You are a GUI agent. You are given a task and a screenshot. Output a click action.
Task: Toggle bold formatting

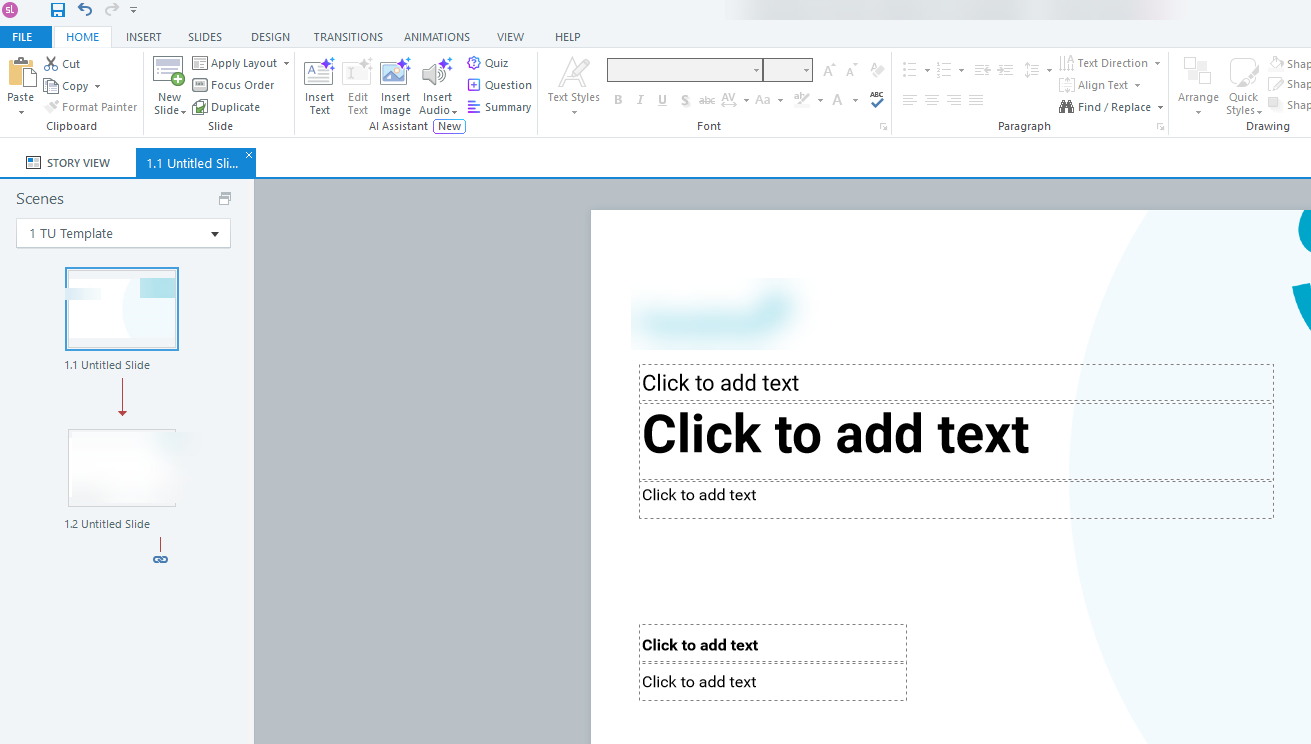pyautogui.click(x=617, y=100)
